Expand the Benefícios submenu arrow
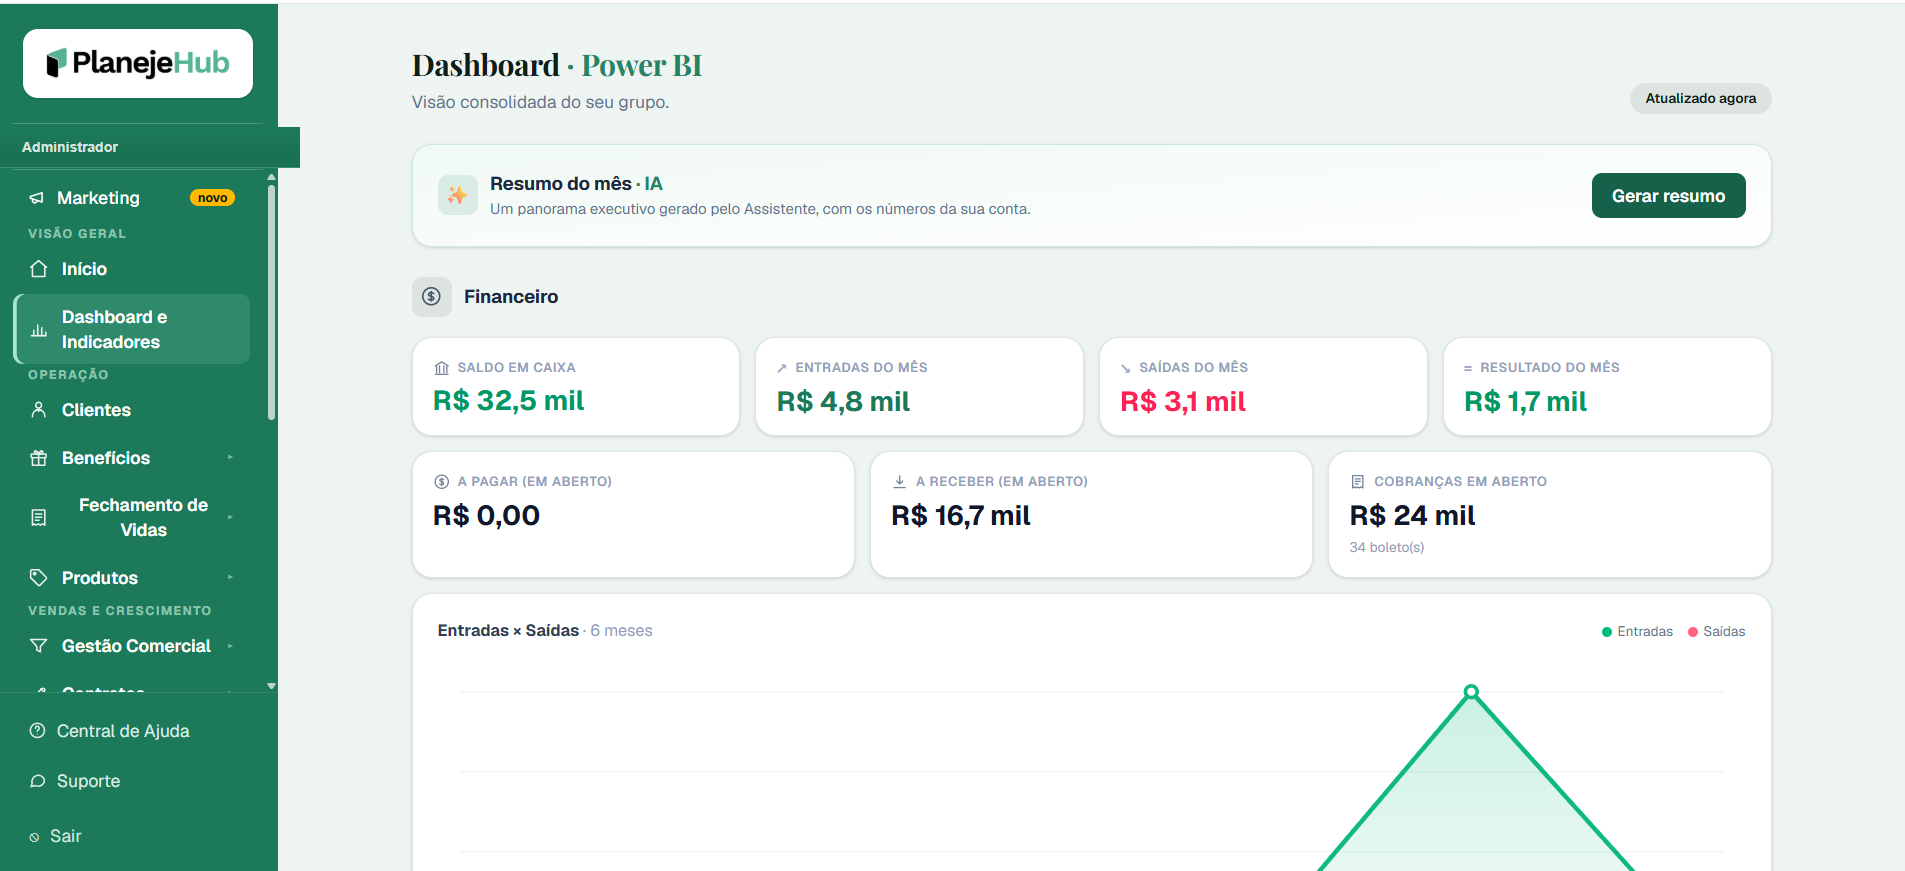Viewport: 1905px width, 871px height. coord(230,458)
